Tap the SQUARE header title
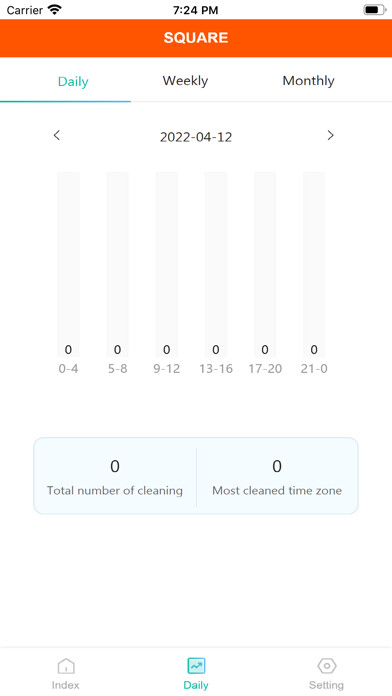The width and height of the screenshot is (392, 696). point(196,38)
